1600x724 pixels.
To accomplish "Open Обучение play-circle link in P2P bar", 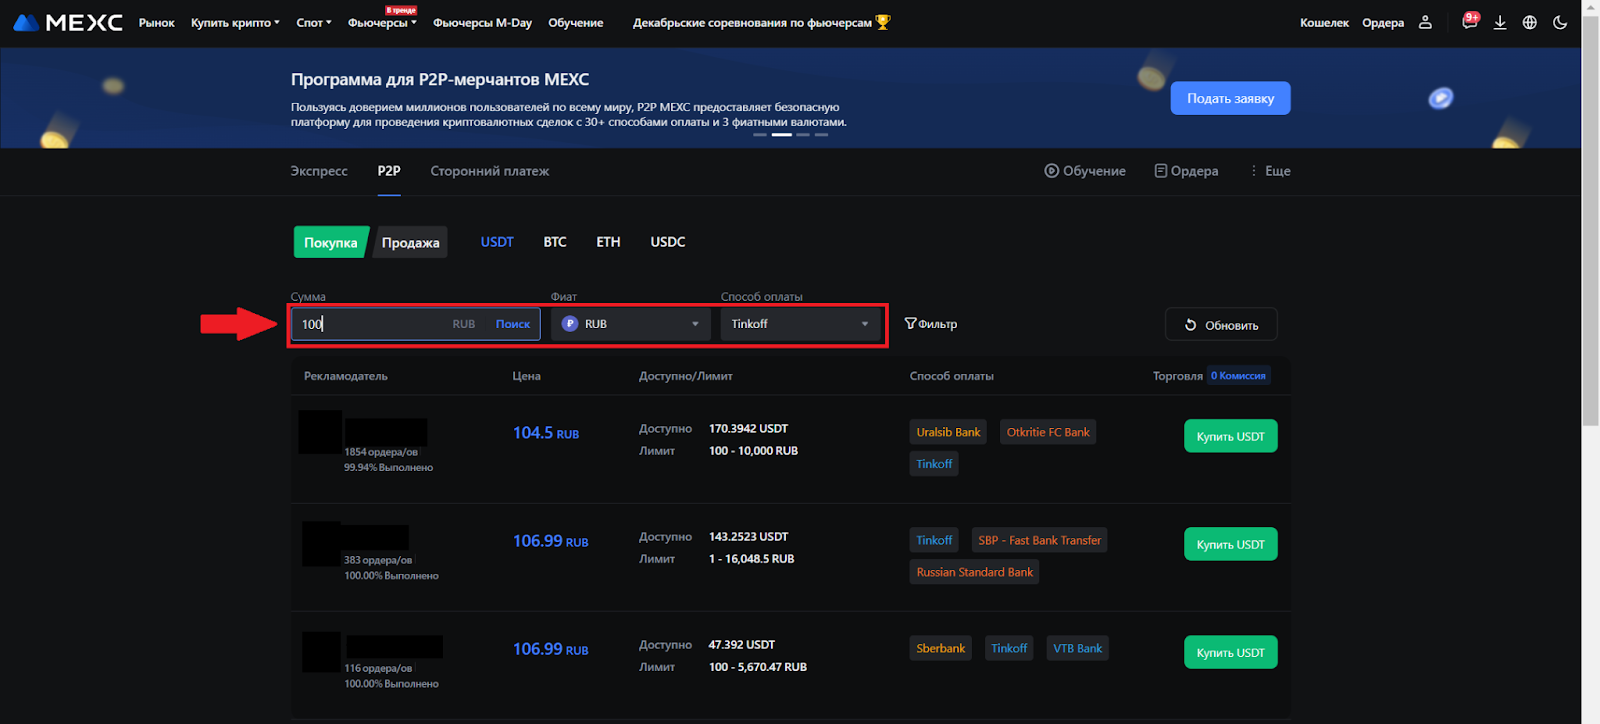I will [1085, 171].
